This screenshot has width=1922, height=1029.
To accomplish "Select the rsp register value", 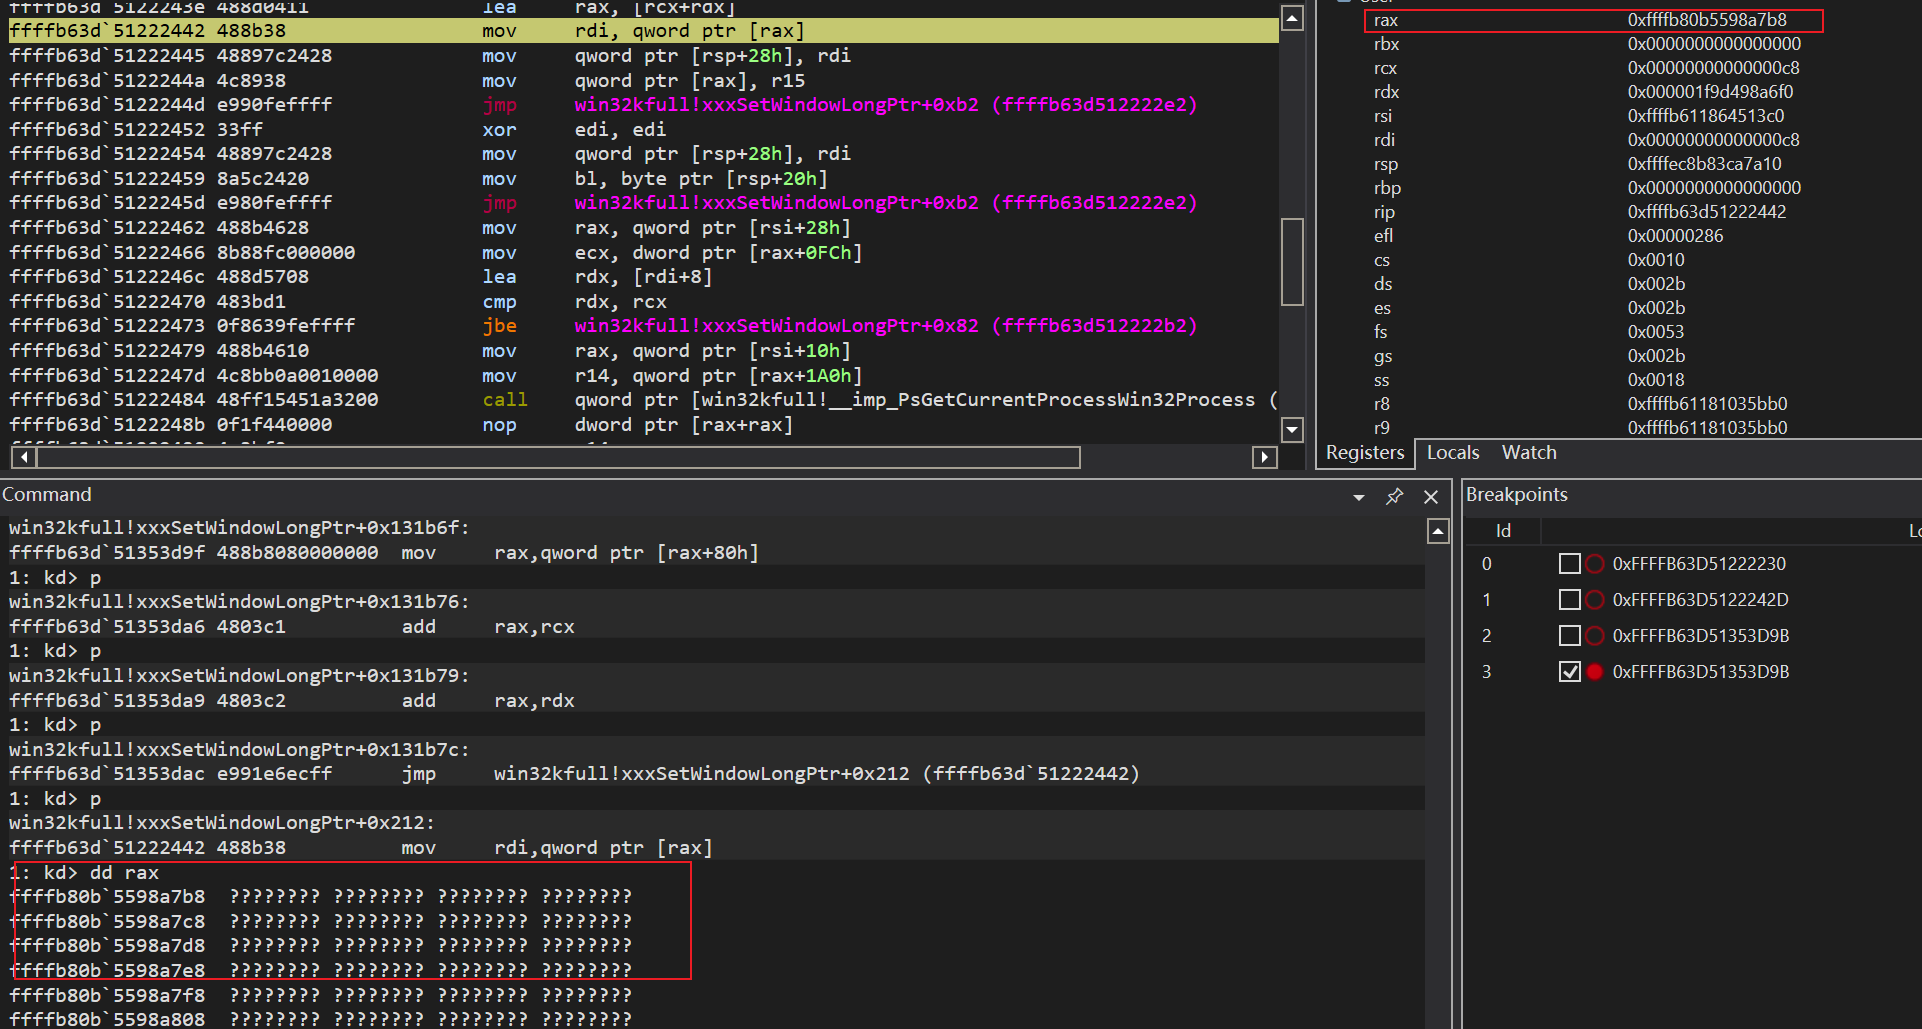I will pyautogui.click(x=1704, y=164).
